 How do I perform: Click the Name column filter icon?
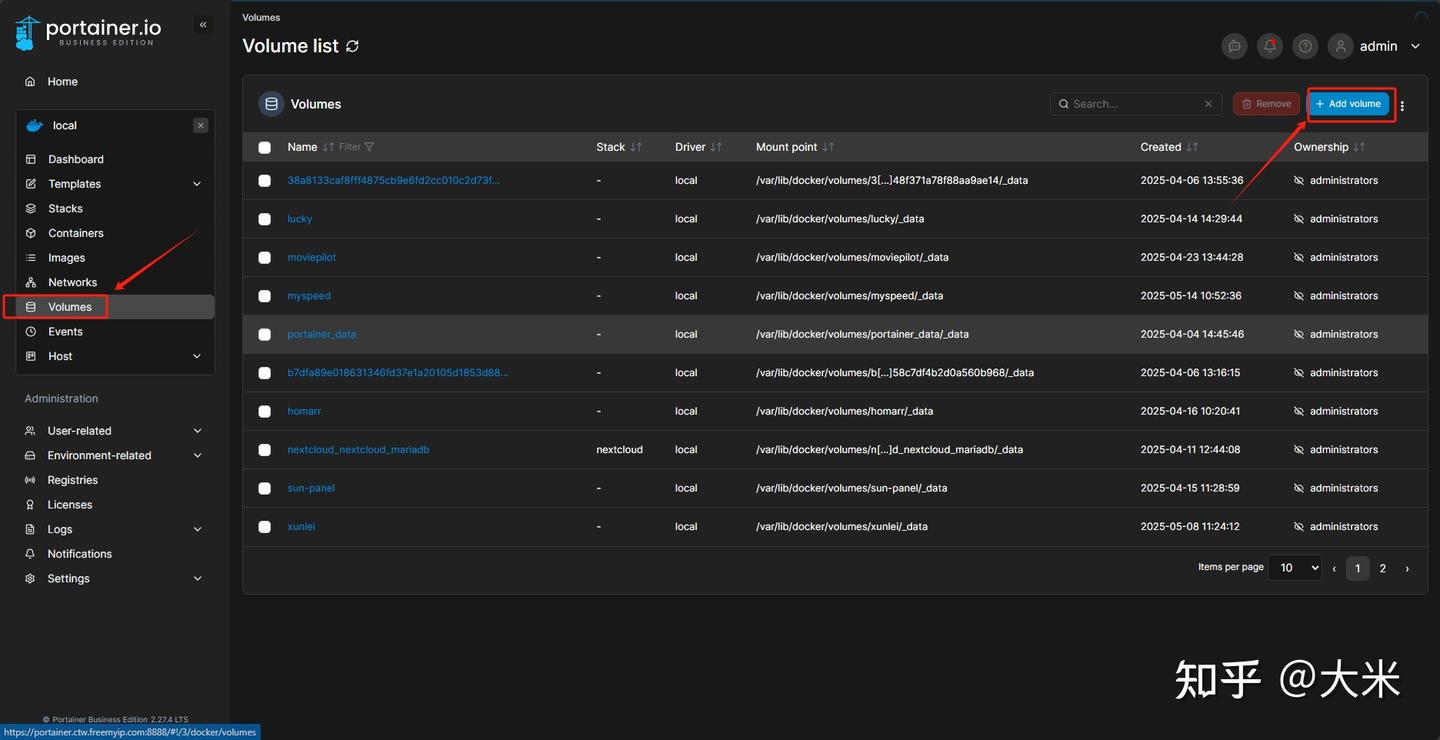(369, 147)
